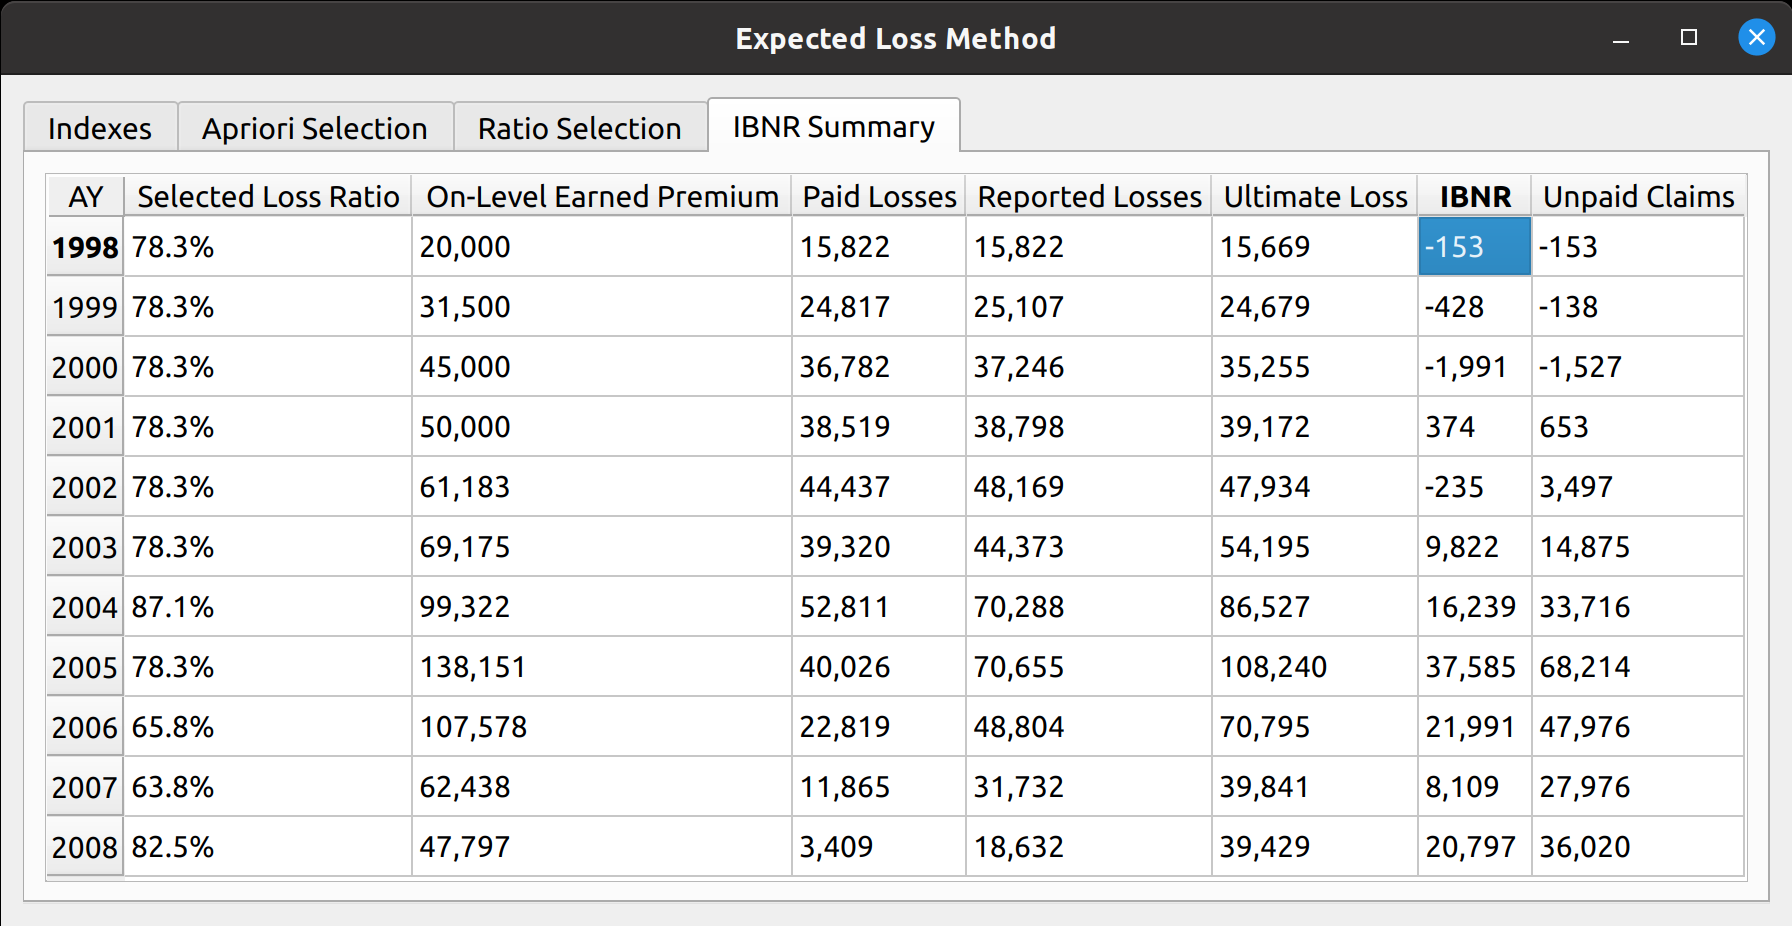Maximize the Expected Loss Method window
1792x926 pixels.
click(1689, 38)
